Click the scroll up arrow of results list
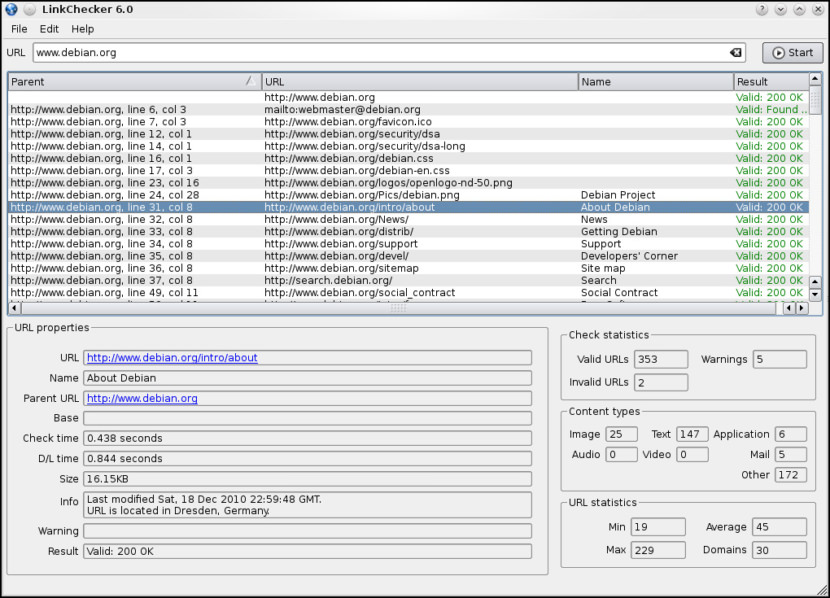The image size is (830, 598). tap(815, 79)
